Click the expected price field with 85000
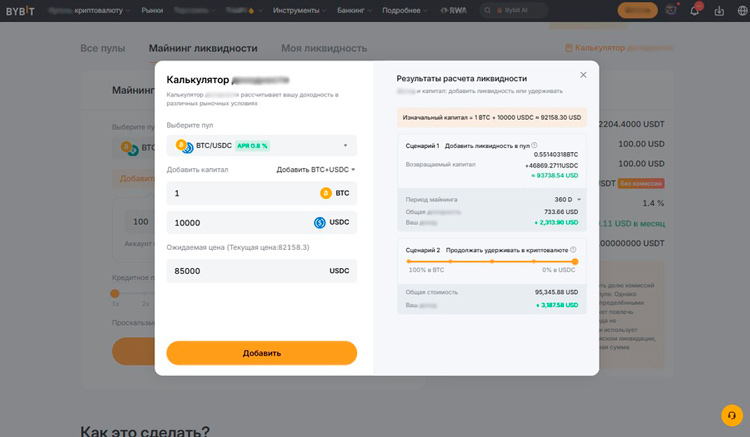The image size is (750, 437). [x=262, y=271]
